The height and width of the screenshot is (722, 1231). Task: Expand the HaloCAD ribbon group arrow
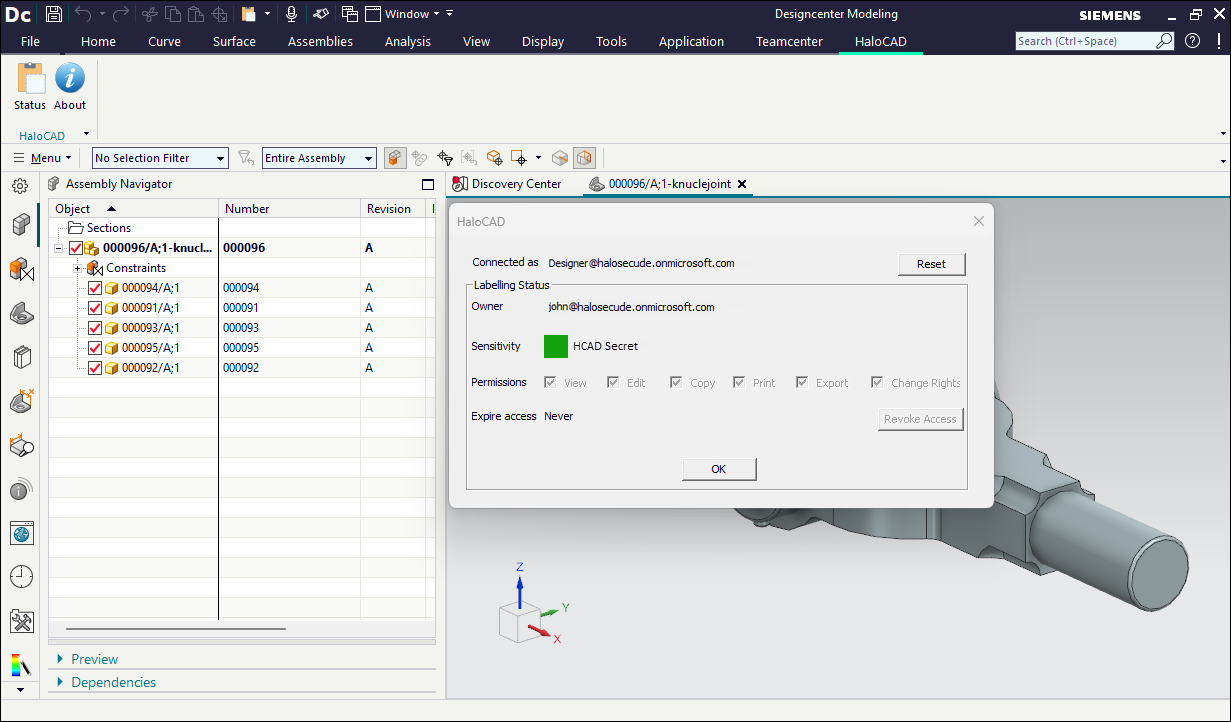(x=86, y=134)
